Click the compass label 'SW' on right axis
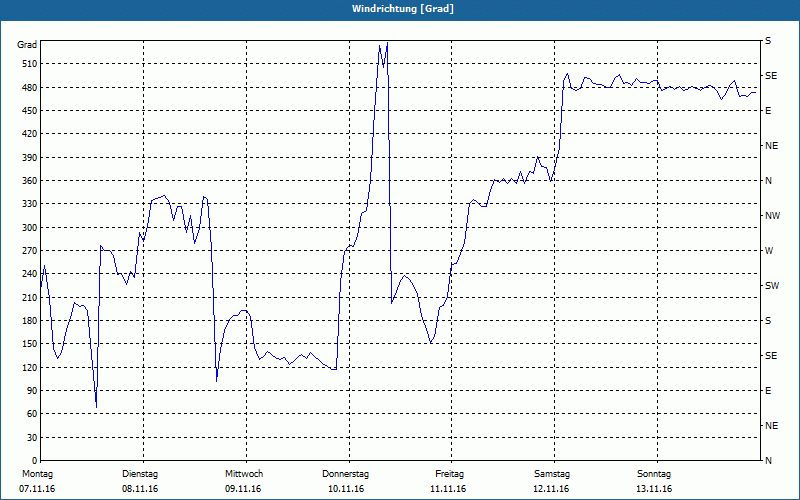This screenshot has height=500, width=800. [x=772, y=286]
